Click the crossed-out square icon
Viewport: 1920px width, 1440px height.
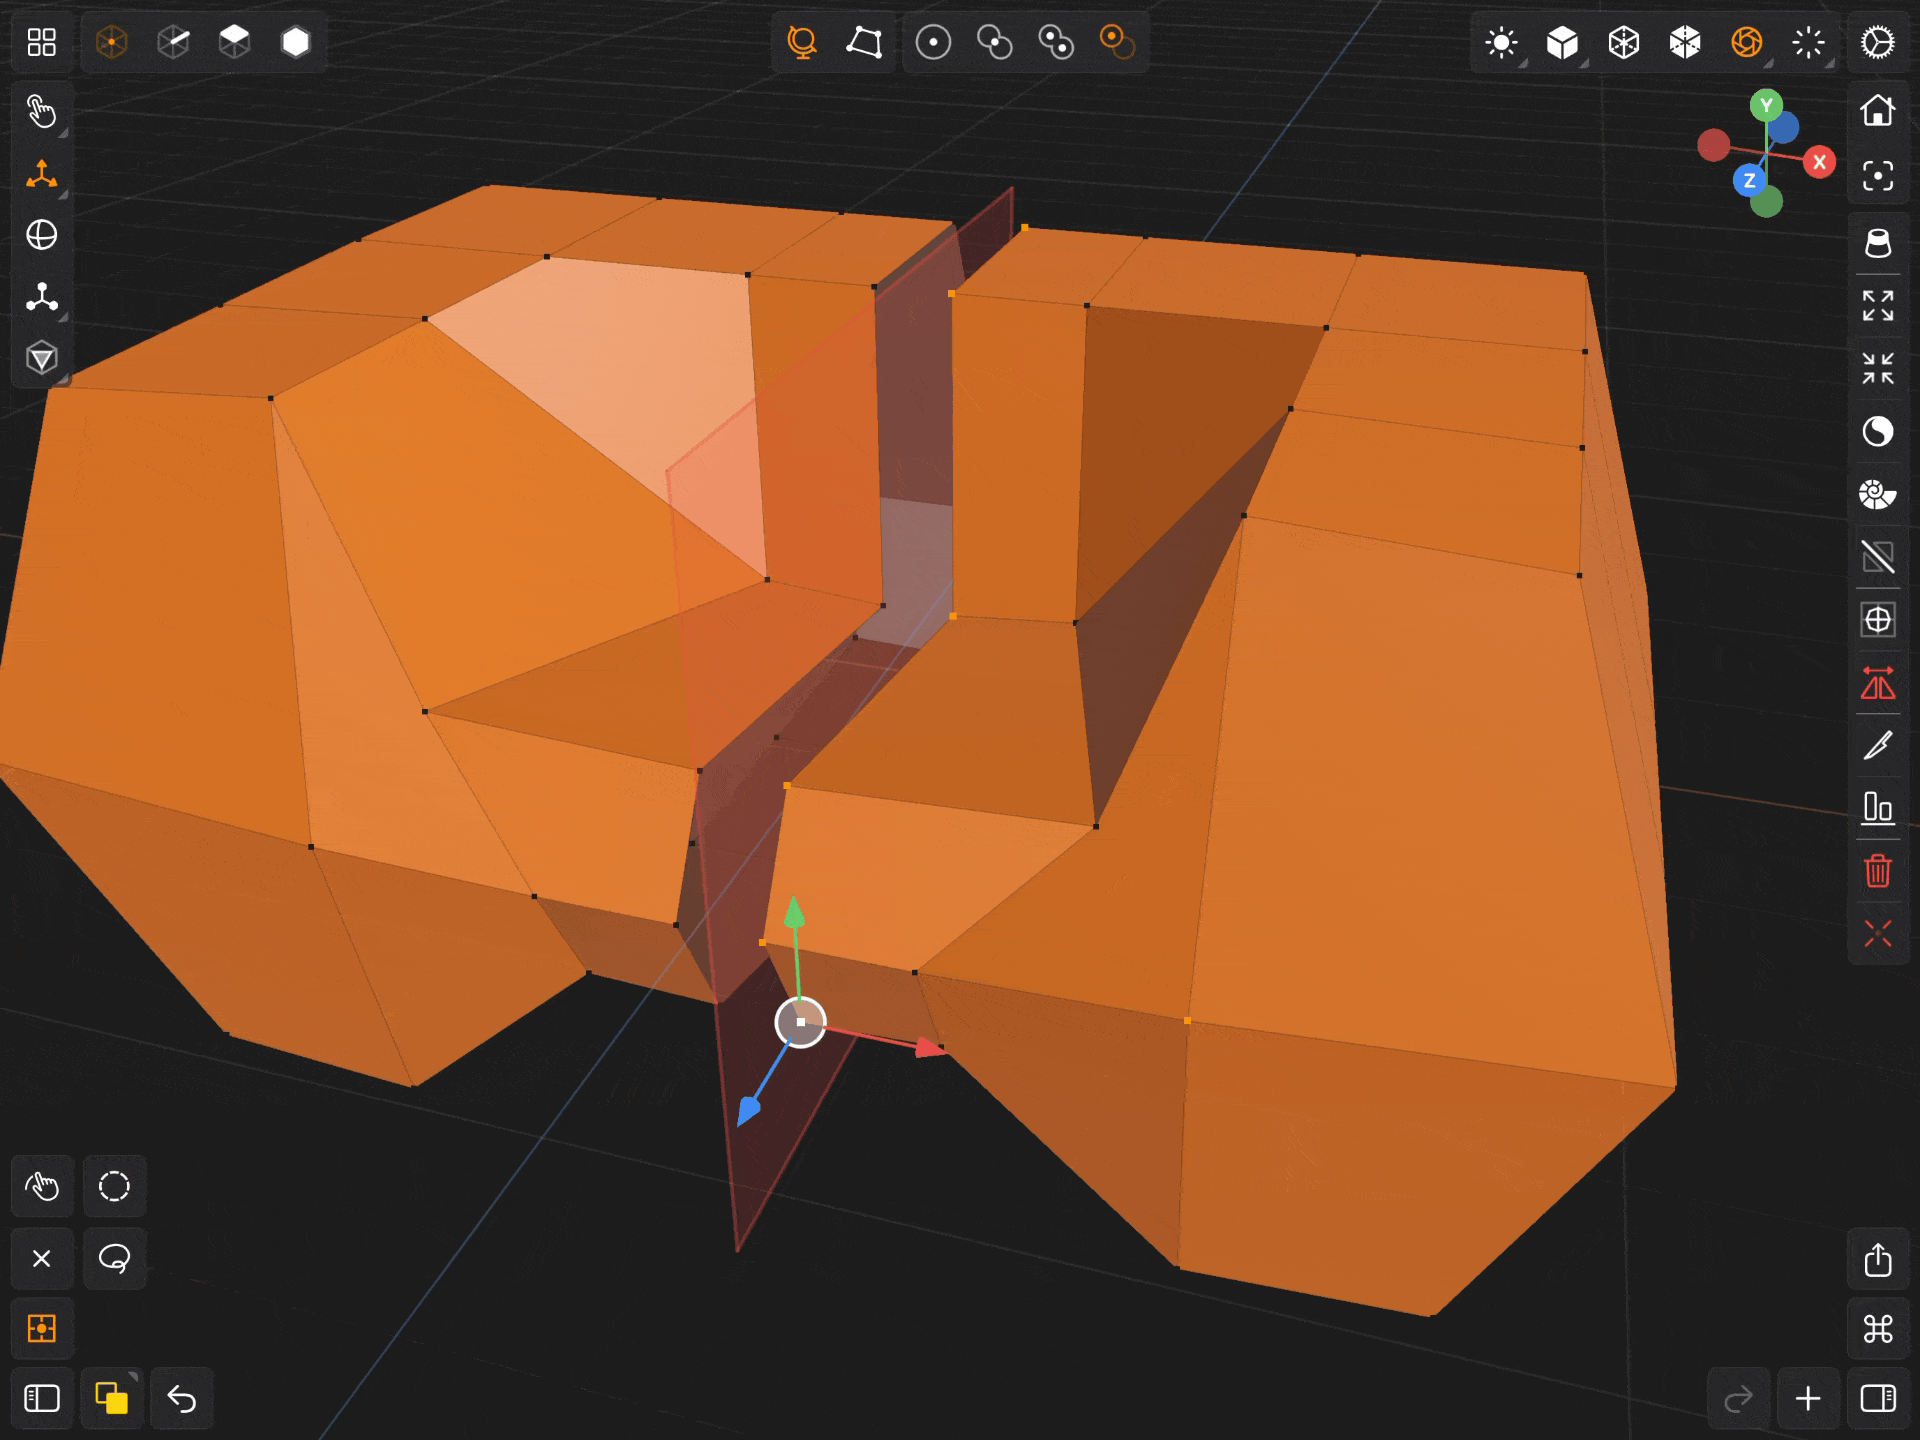point(1878,557)
